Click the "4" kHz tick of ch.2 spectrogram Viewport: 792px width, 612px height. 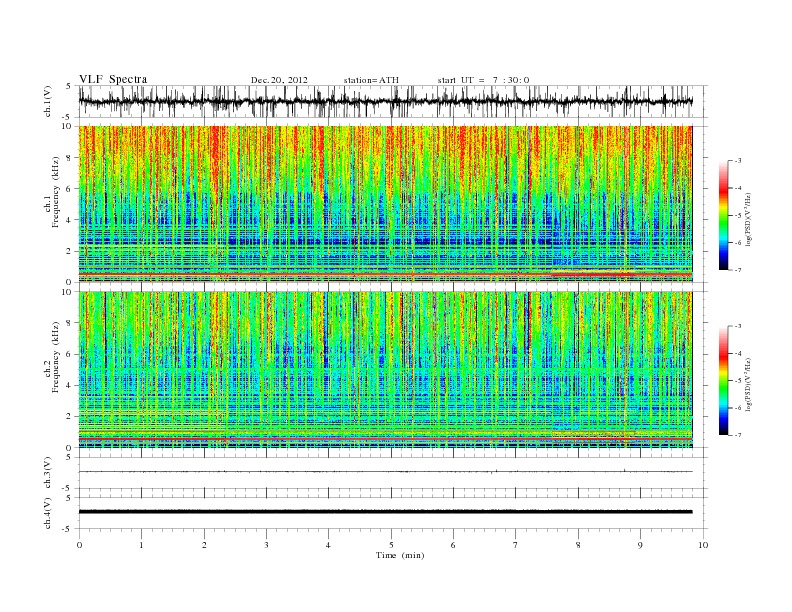coord(69,385)
